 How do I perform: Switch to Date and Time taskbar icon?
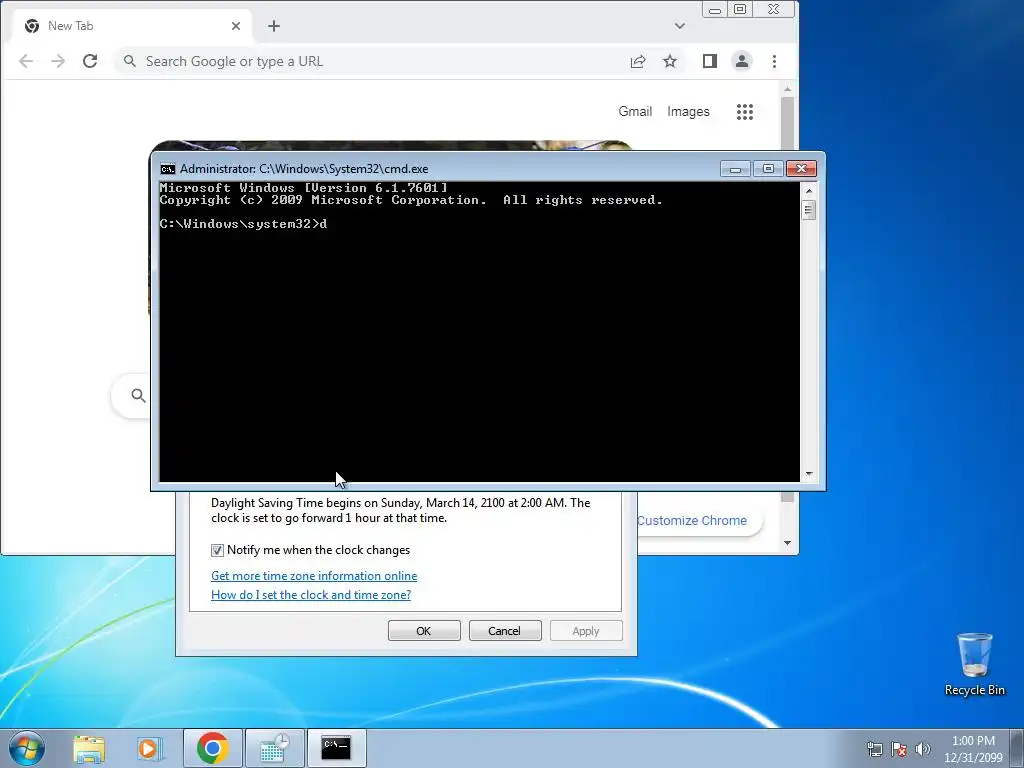click(274, 748)
